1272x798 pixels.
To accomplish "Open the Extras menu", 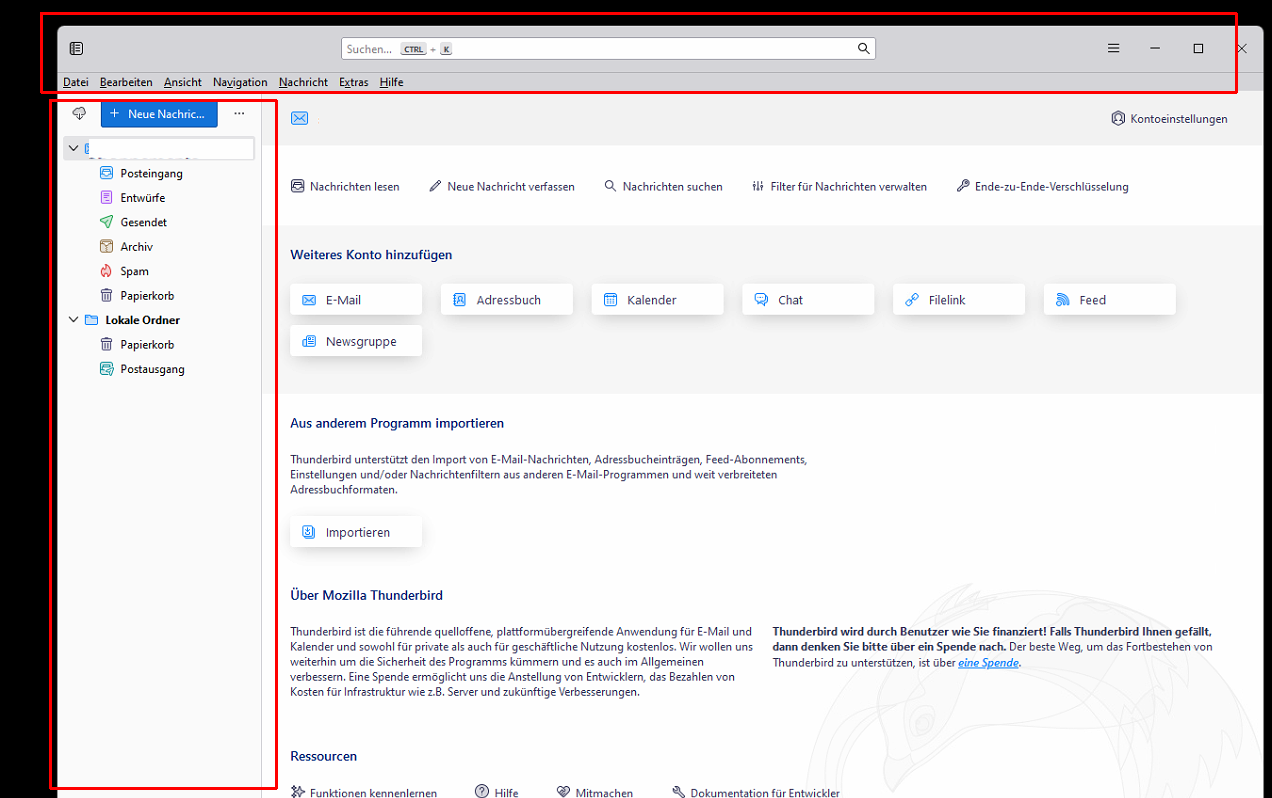I will [x=353, y=82].
